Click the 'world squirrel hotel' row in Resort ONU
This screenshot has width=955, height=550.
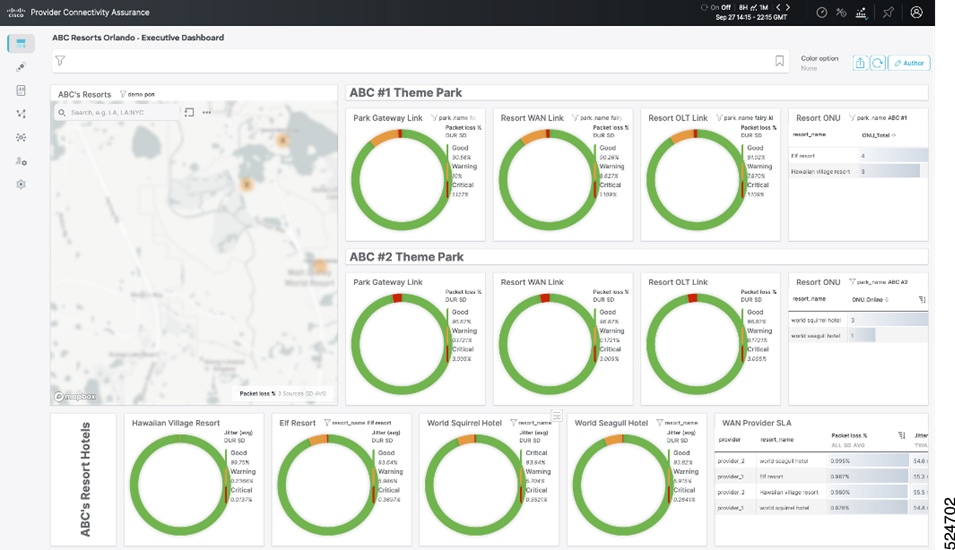click(858, 320)
